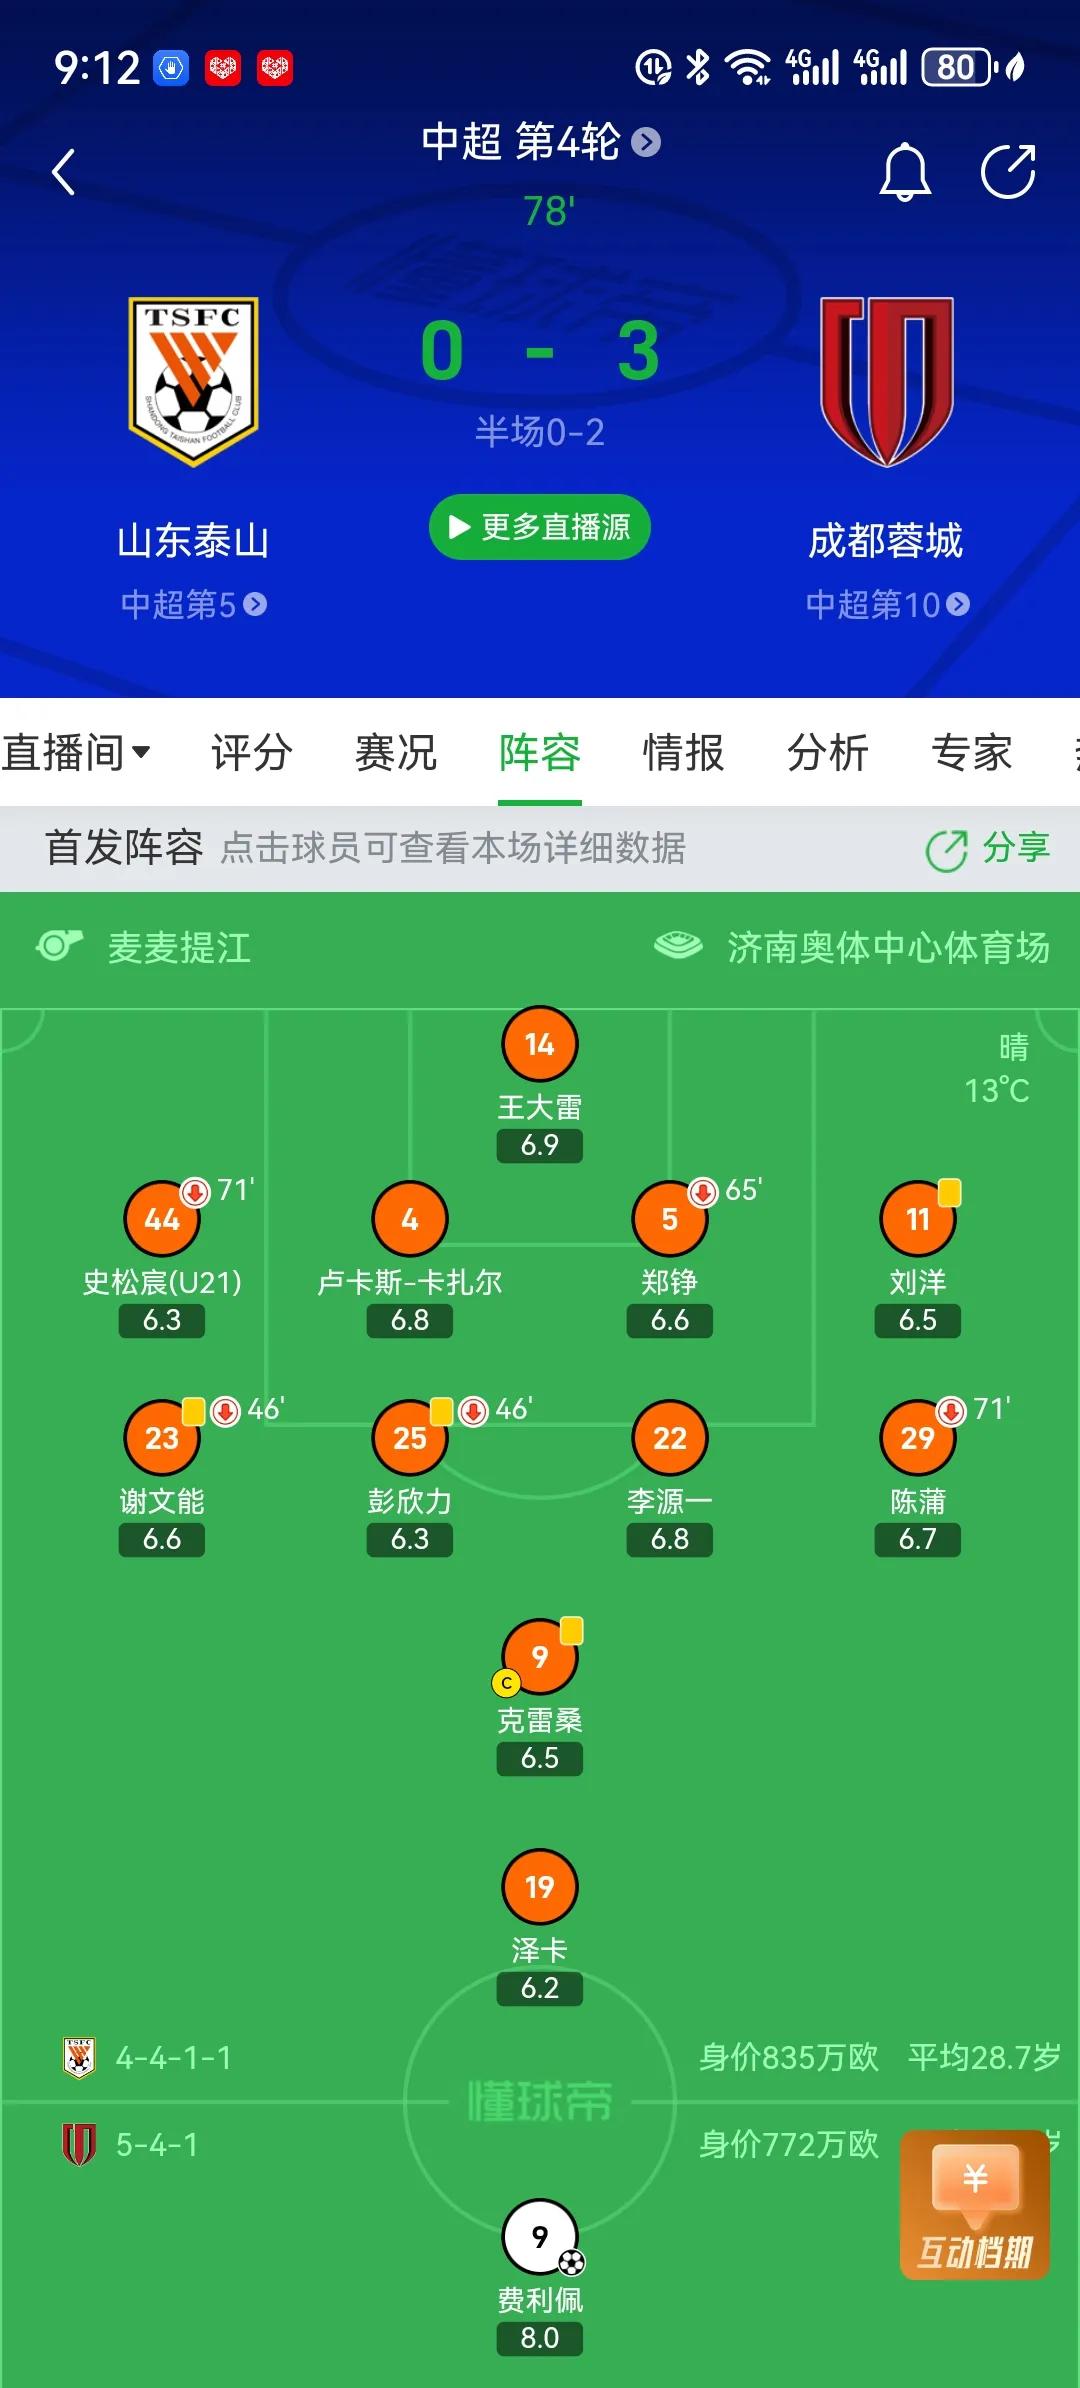The width and height of the screenshot is (1080, 2388).
Task: Switch to the 评分 tab
Action: 252,752
